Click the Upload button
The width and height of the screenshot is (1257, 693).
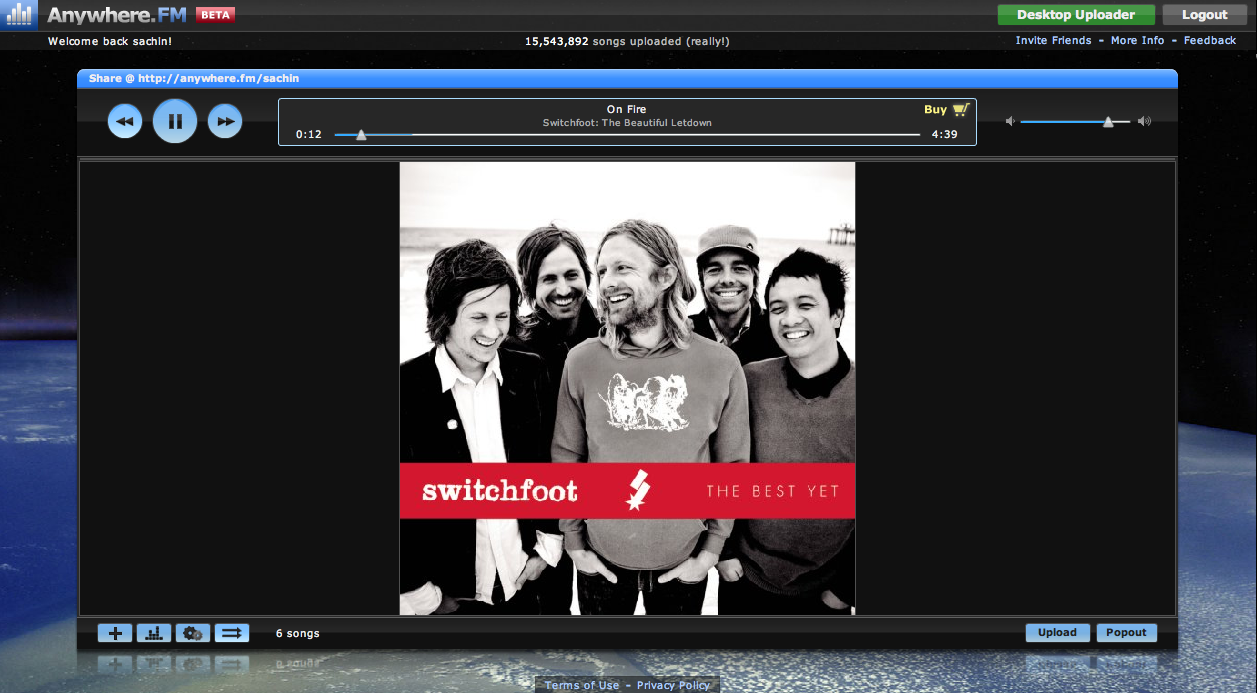(1057, 633)
